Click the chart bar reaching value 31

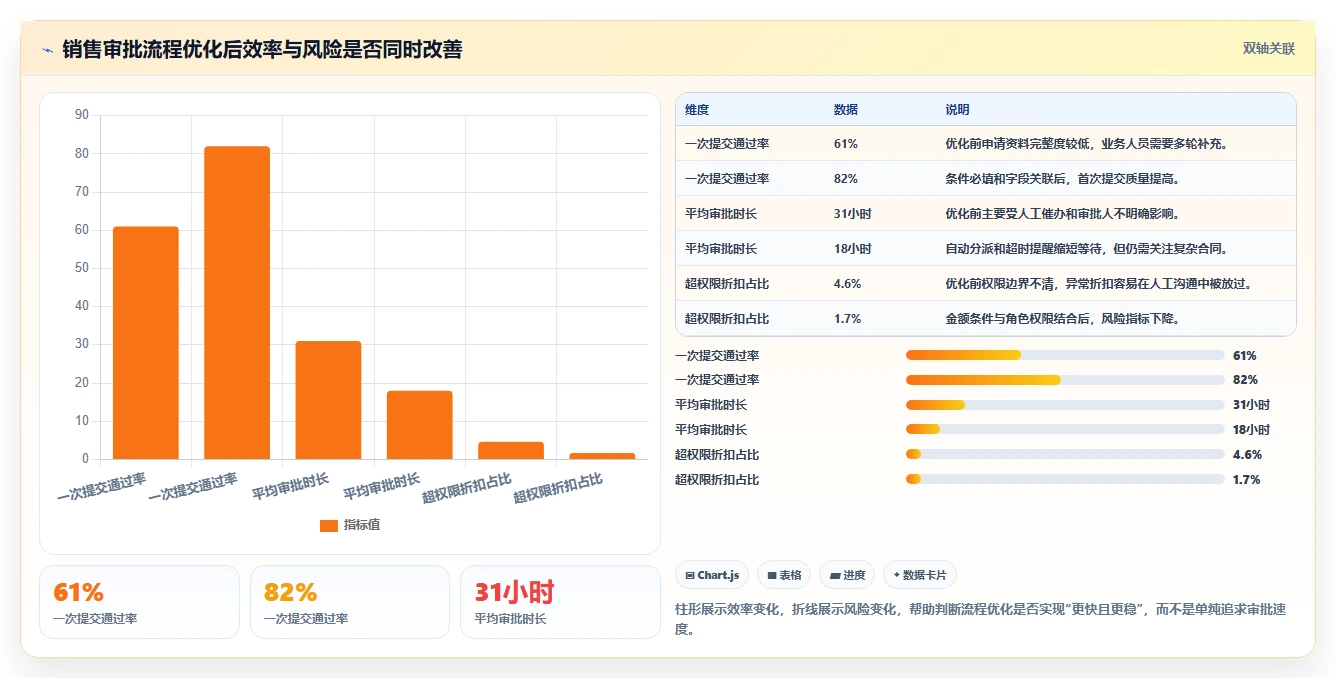coord(328,400)
